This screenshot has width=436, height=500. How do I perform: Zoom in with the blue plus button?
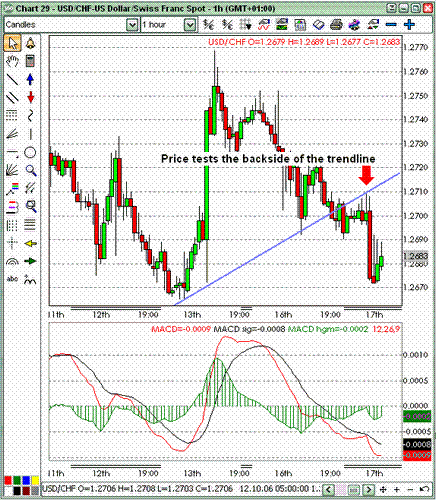(x=409, y=25)
